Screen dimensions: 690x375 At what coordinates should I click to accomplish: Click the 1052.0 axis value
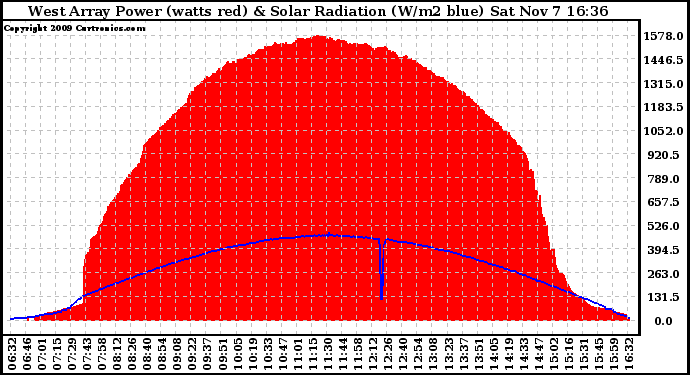pos(663,131)
